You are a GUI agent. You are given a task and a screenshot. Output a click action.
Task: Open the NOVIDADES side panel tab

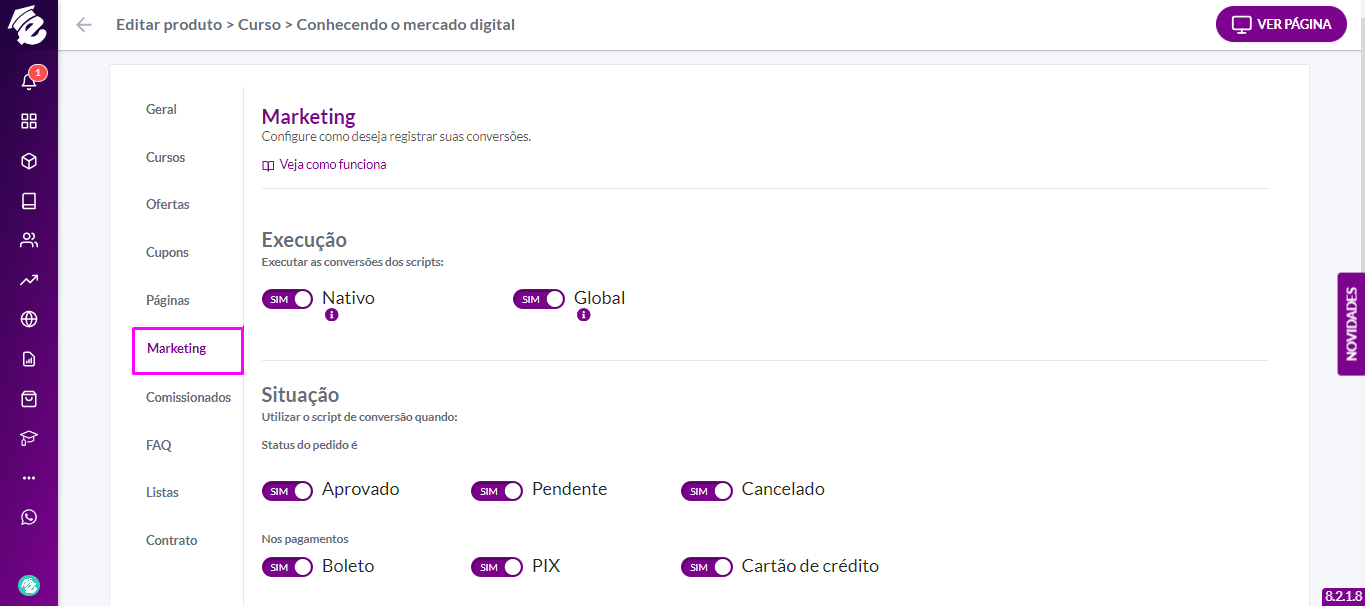pos(1351,324)
